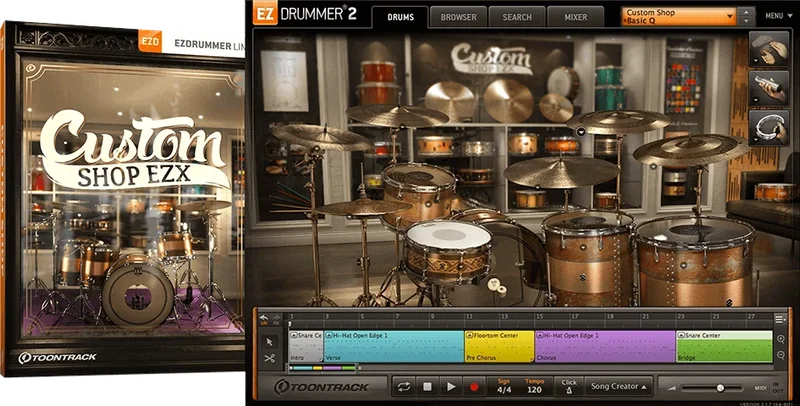Screen dimensions: 800x406
Task: Open the tambourine dropdown arrow
Action: tap(755, 140)
